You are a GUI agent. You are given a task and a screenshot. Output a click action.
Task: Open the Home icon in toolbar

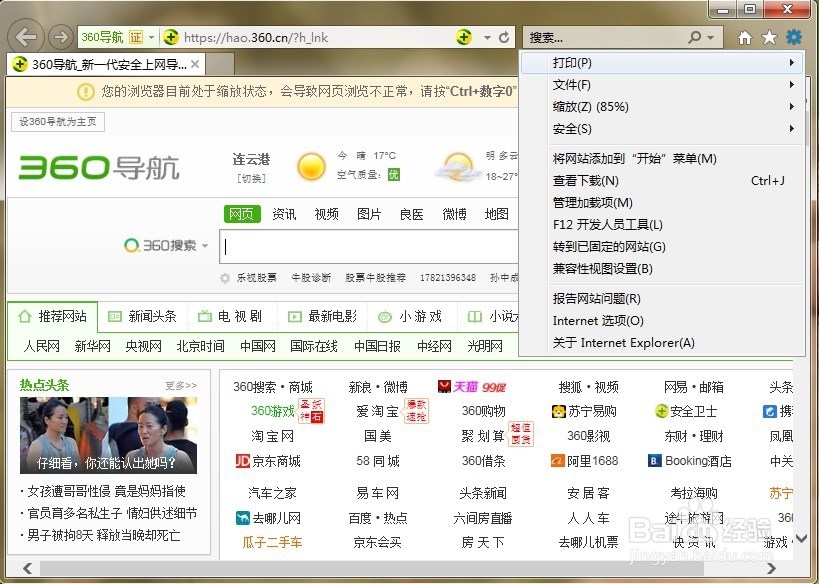tap(745, 38)
